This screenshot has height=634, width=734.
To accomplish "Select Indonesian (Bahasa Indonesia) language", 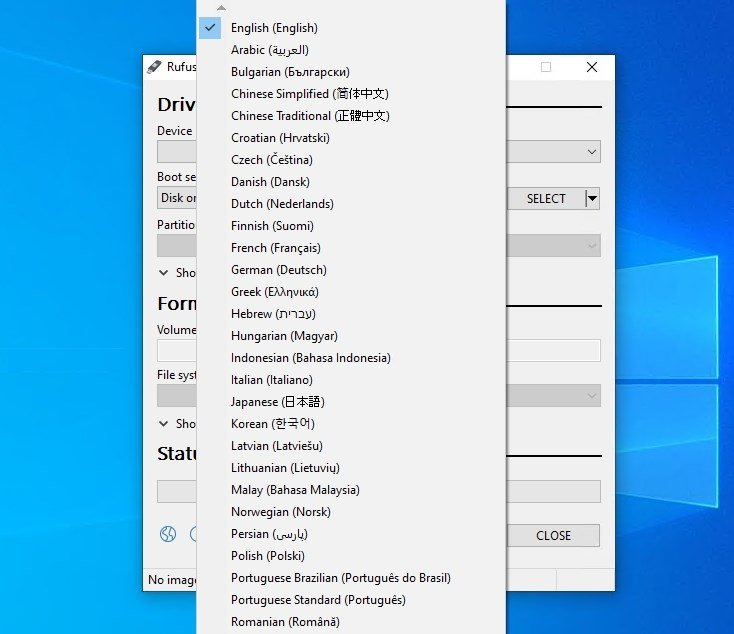I will click(351, 358).
